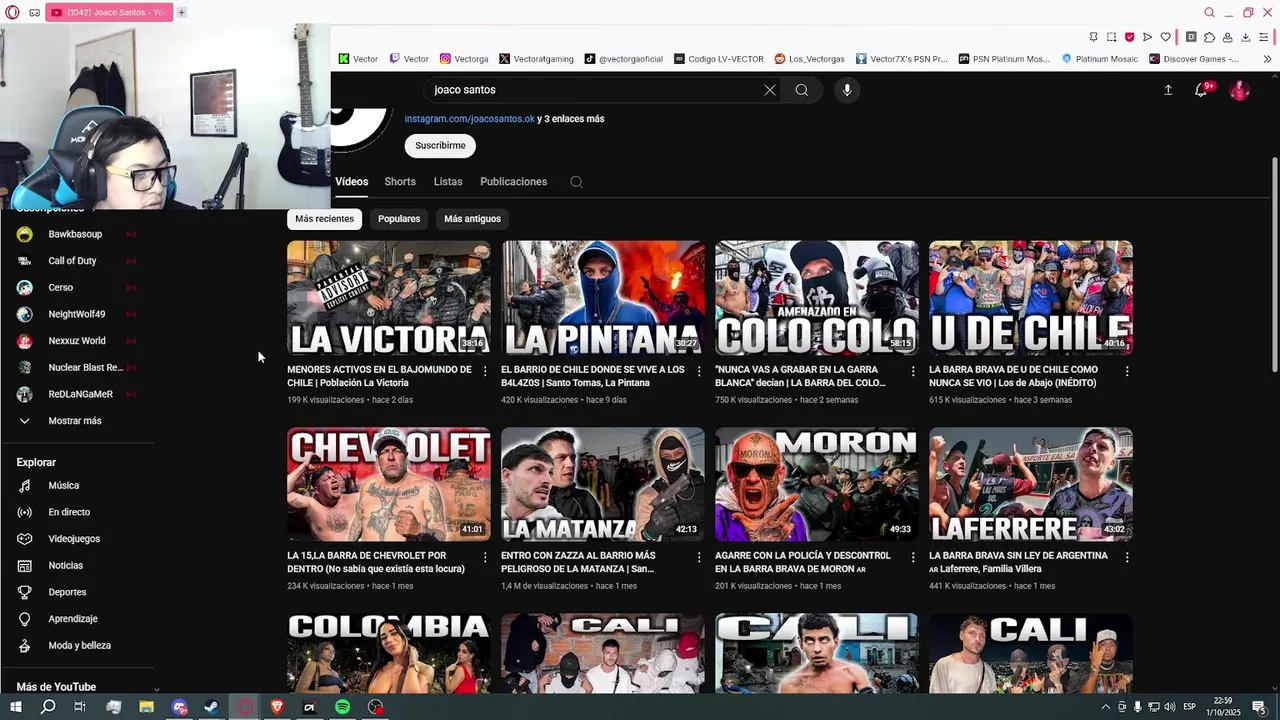Viewport: 1280px width, 720px height.
Task: Switch to the Vídeos channel tab
Action: 351,182
